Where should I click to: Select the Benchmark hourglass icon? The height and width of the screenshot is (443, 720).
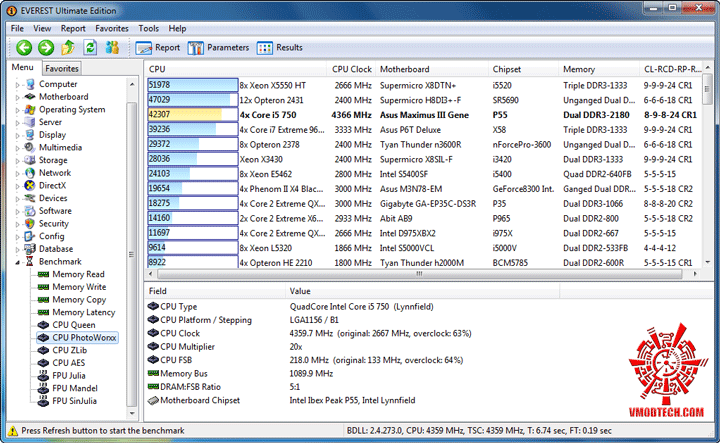click(x=30, y=262)
